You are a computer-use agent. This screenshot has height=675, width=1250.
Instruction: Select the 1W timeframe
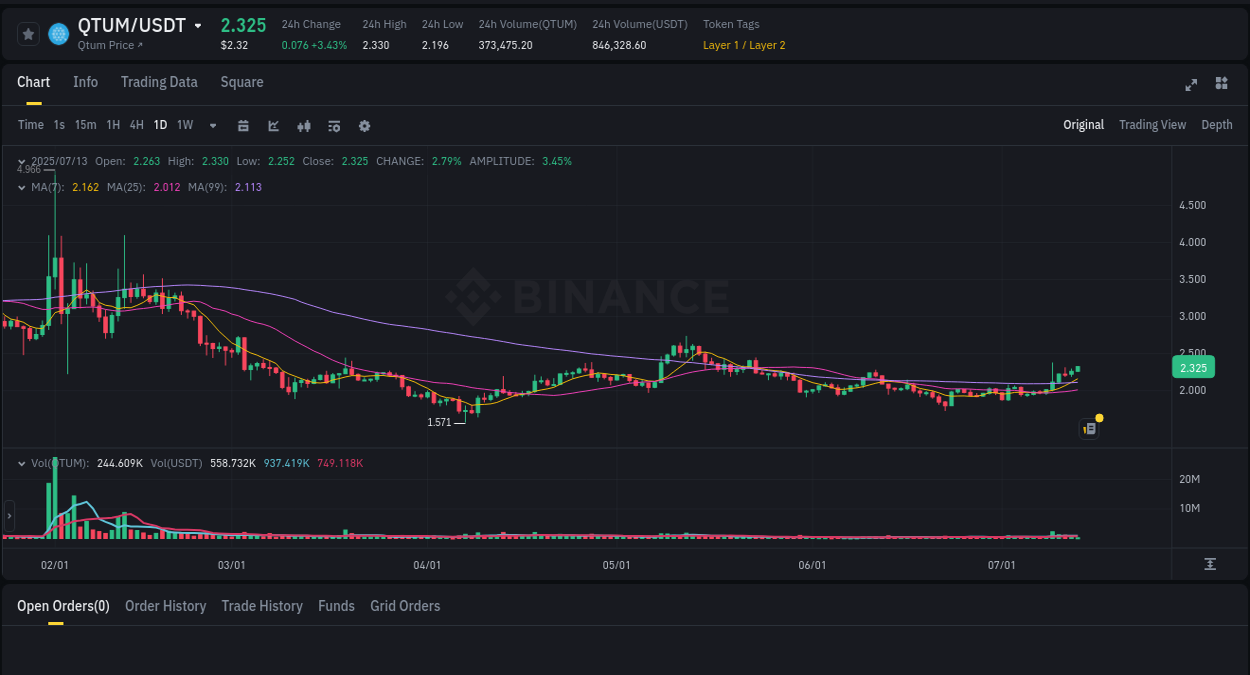pyautogui.click(x=184, y=125)
